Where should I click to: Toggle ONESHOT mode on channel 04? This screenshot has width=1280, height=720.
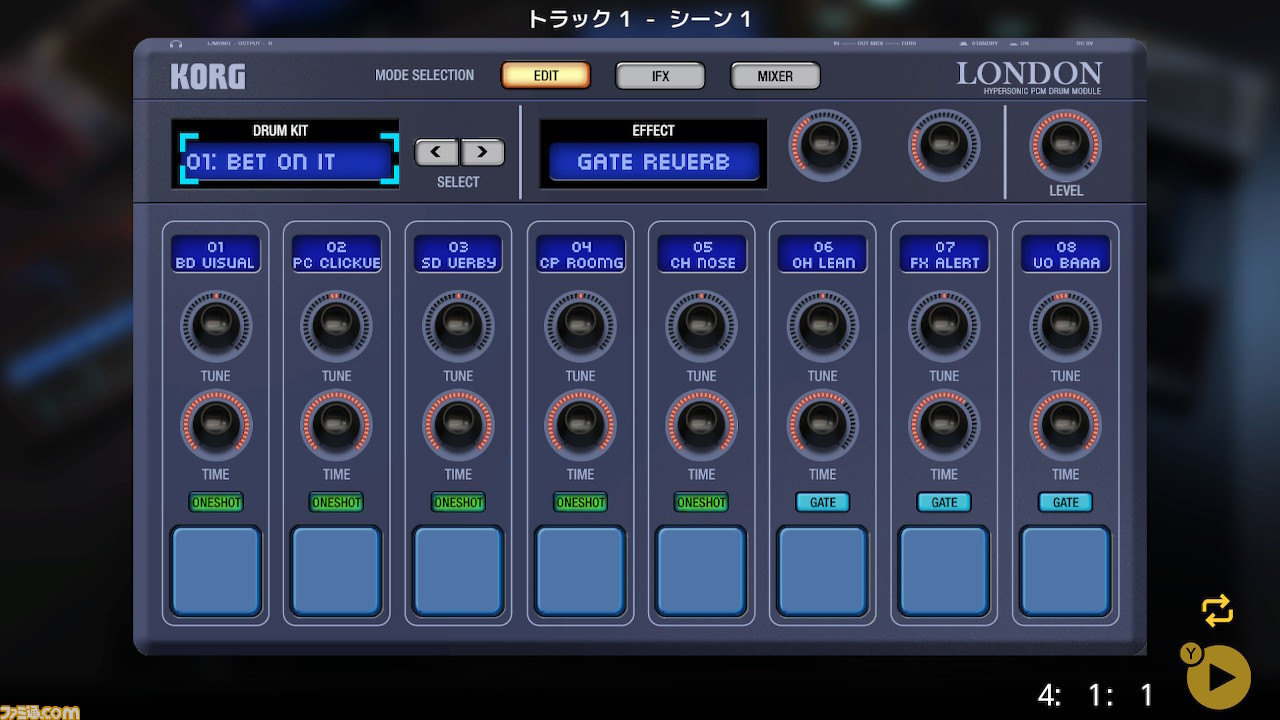[x=581, y=502]
